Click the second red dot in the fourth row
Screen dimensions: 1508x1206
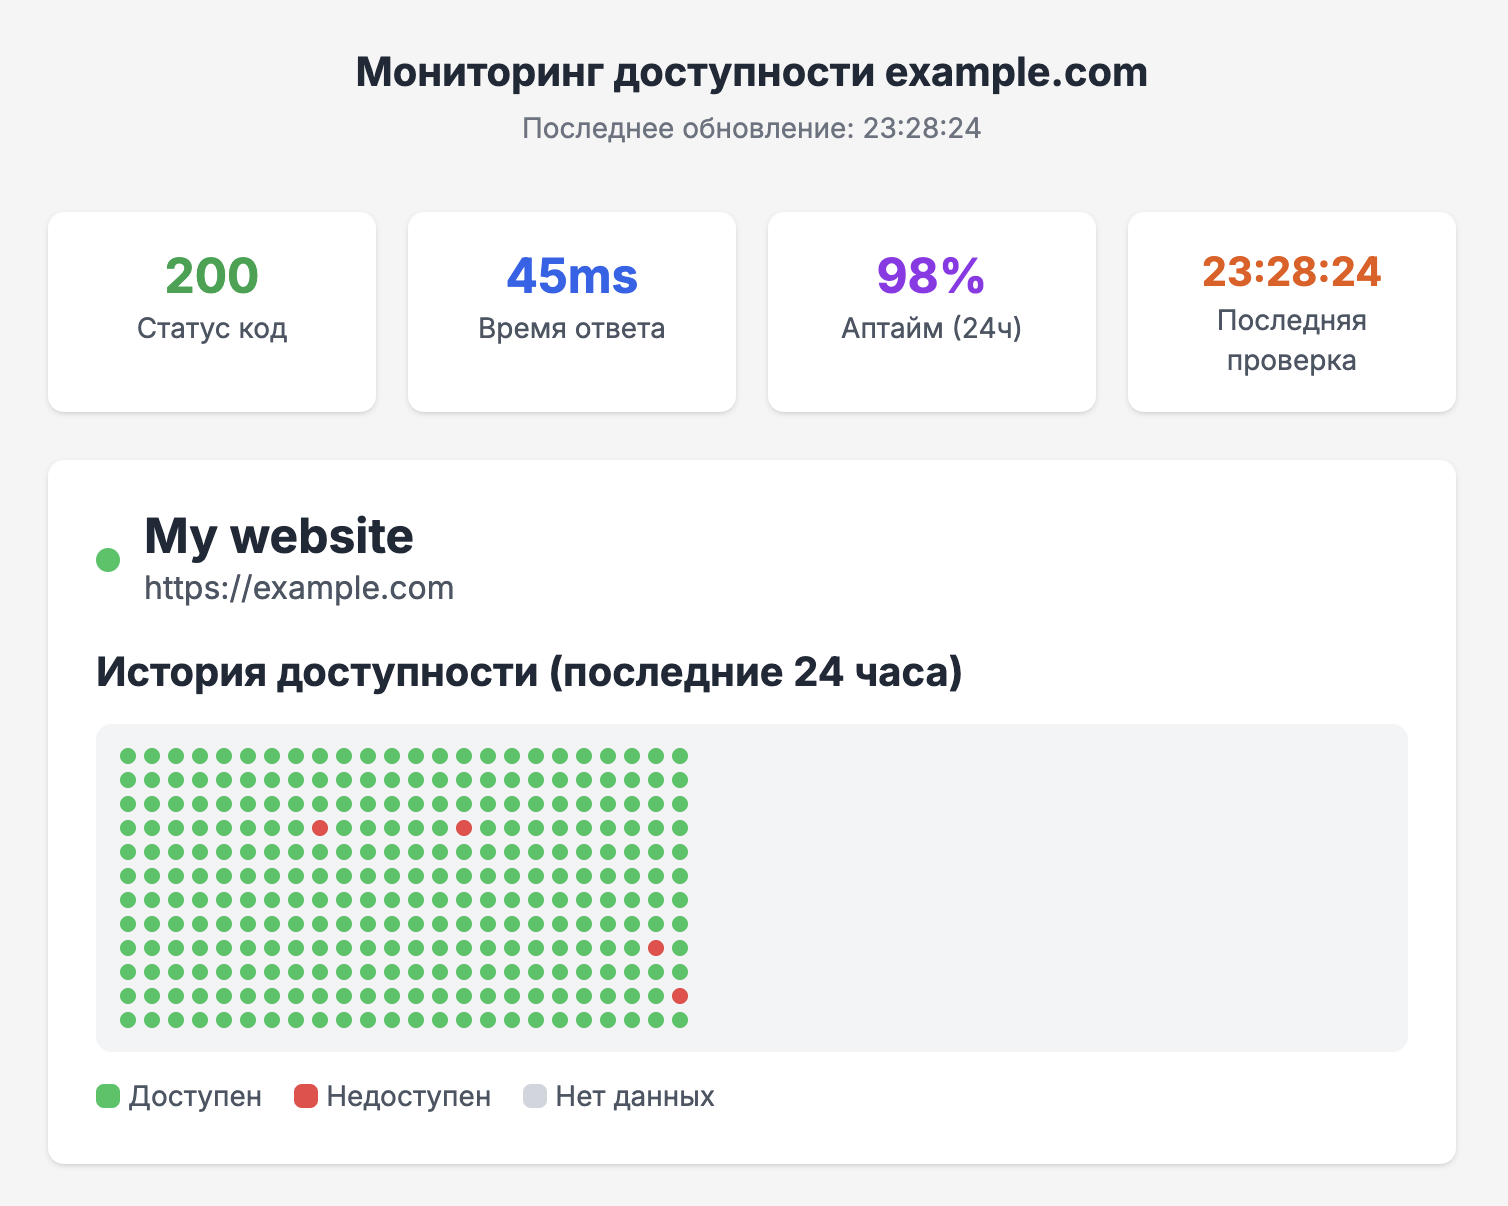[464, 828]
